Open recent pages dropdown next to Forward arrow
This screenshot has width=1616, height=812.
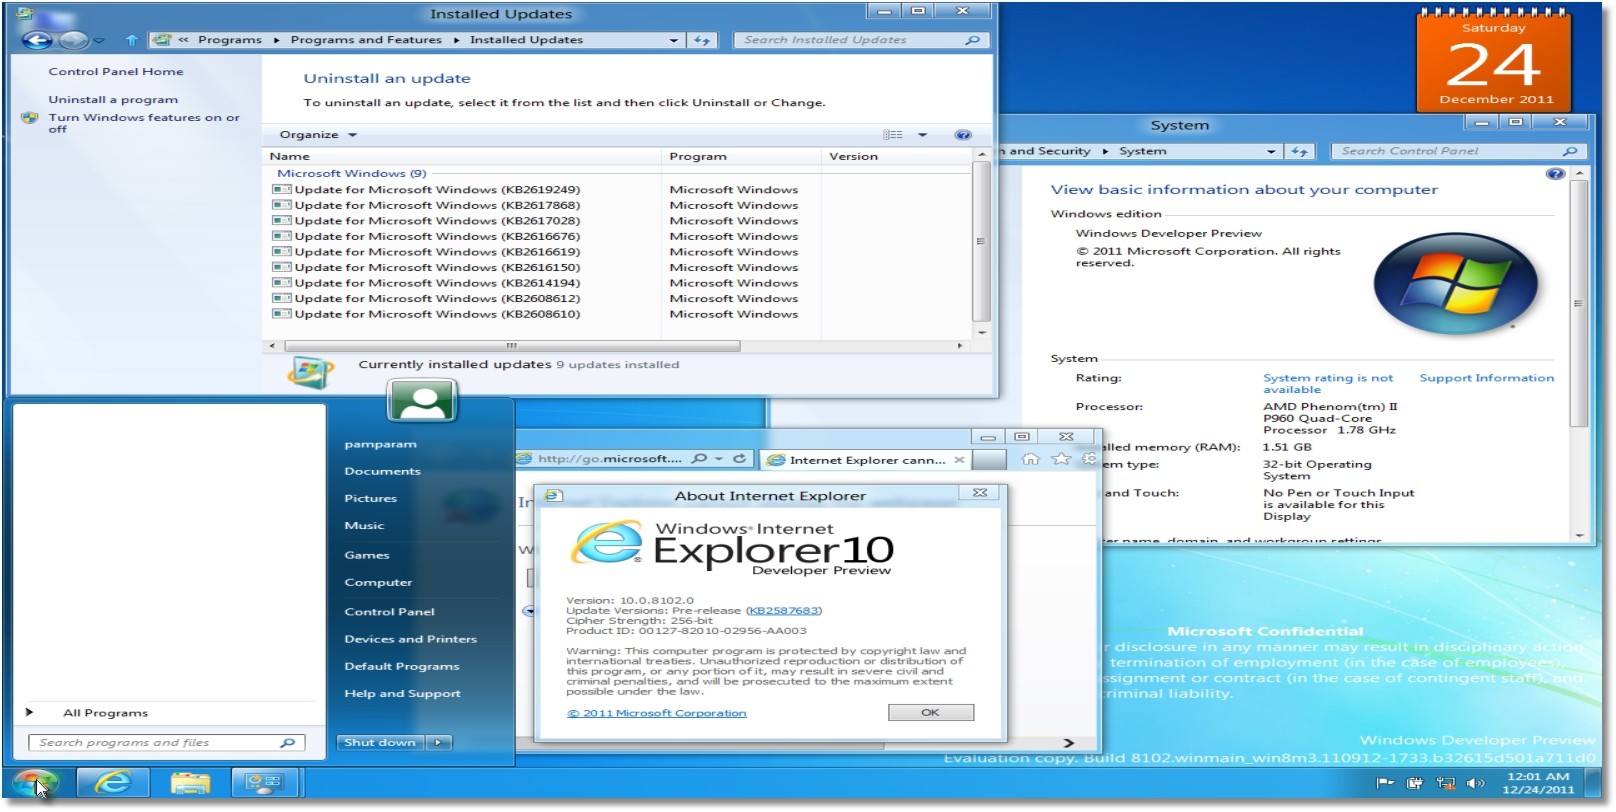pyautogui.click(x=99, y=41)
